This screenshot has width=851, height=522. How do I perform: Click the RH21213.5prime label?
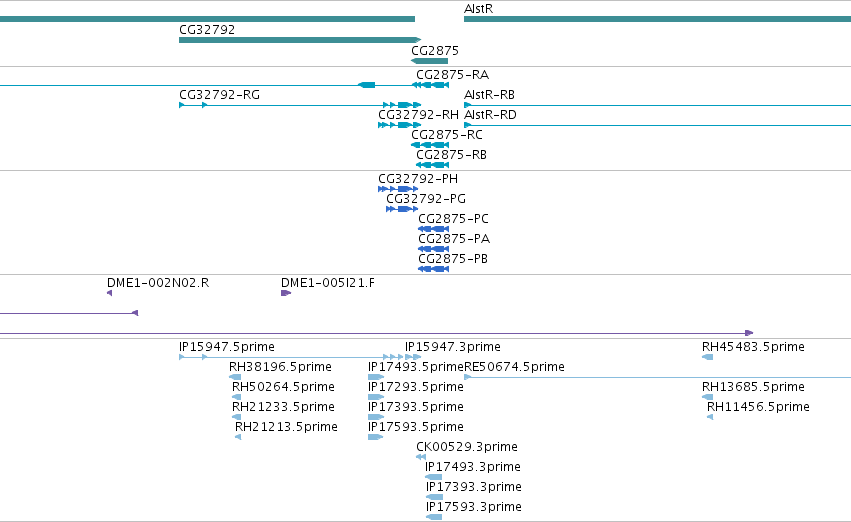pyautogui.click(x=286, y=427)
